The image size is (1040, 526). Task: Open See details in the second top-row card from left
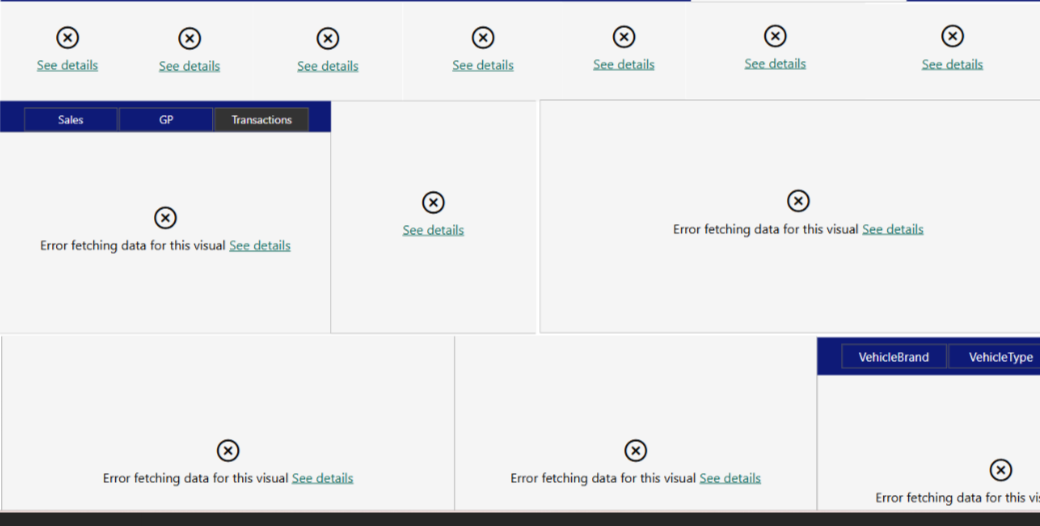[x=190, y=66]
